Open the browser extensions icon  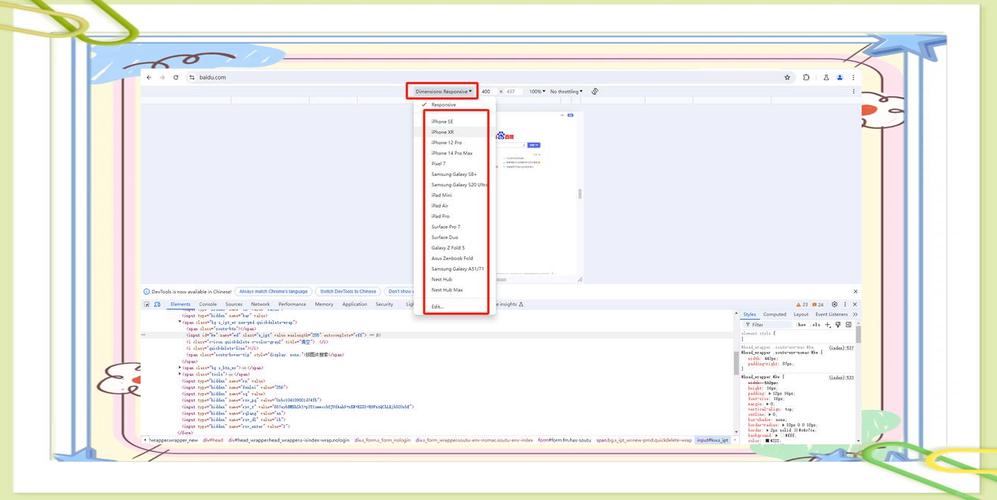806,77
